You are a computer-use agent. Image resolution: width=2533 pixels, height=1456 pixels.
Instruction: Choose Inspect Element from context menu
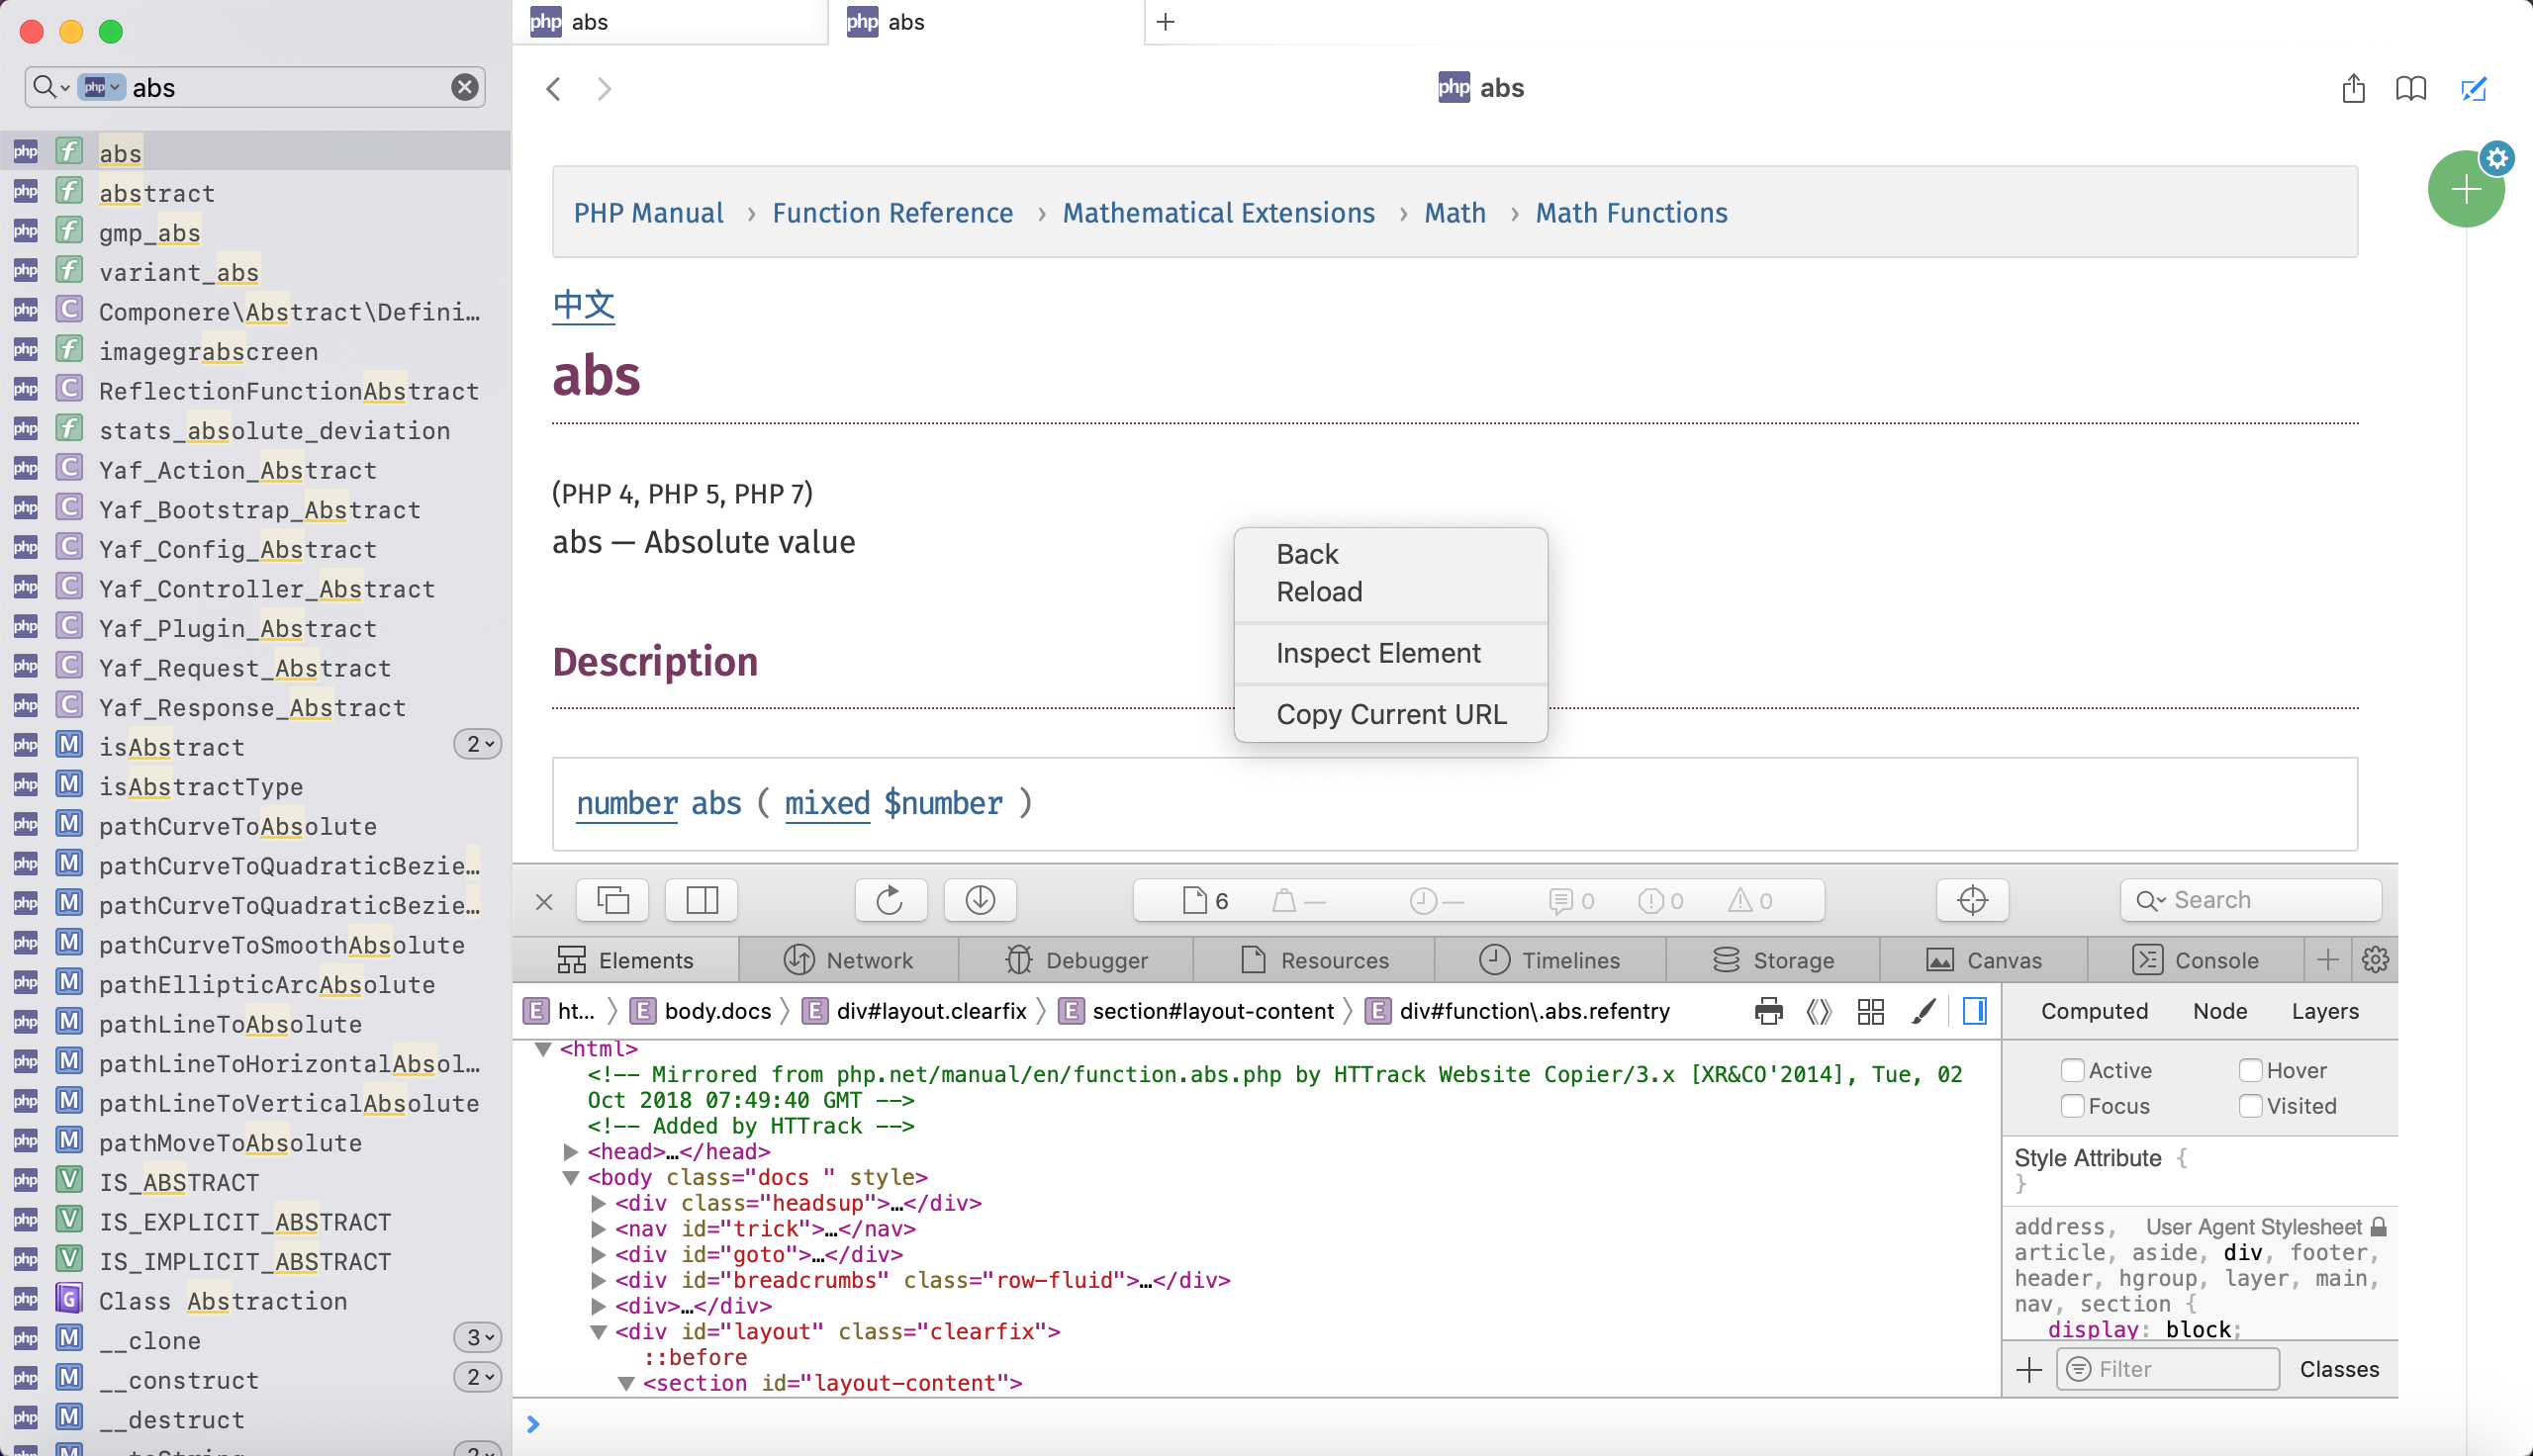point(1378,653)
